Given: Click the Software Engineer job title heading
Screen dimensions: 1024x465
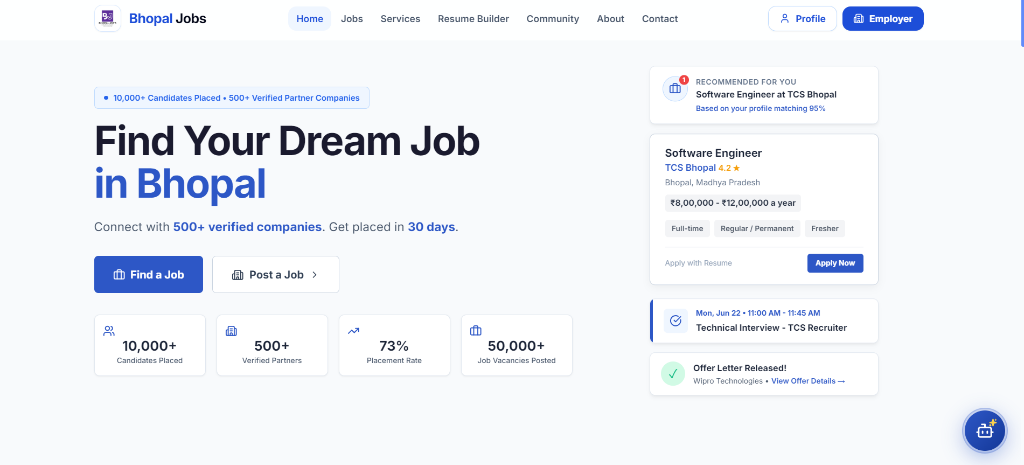Looking at the screenshot, I should point(713,153).
